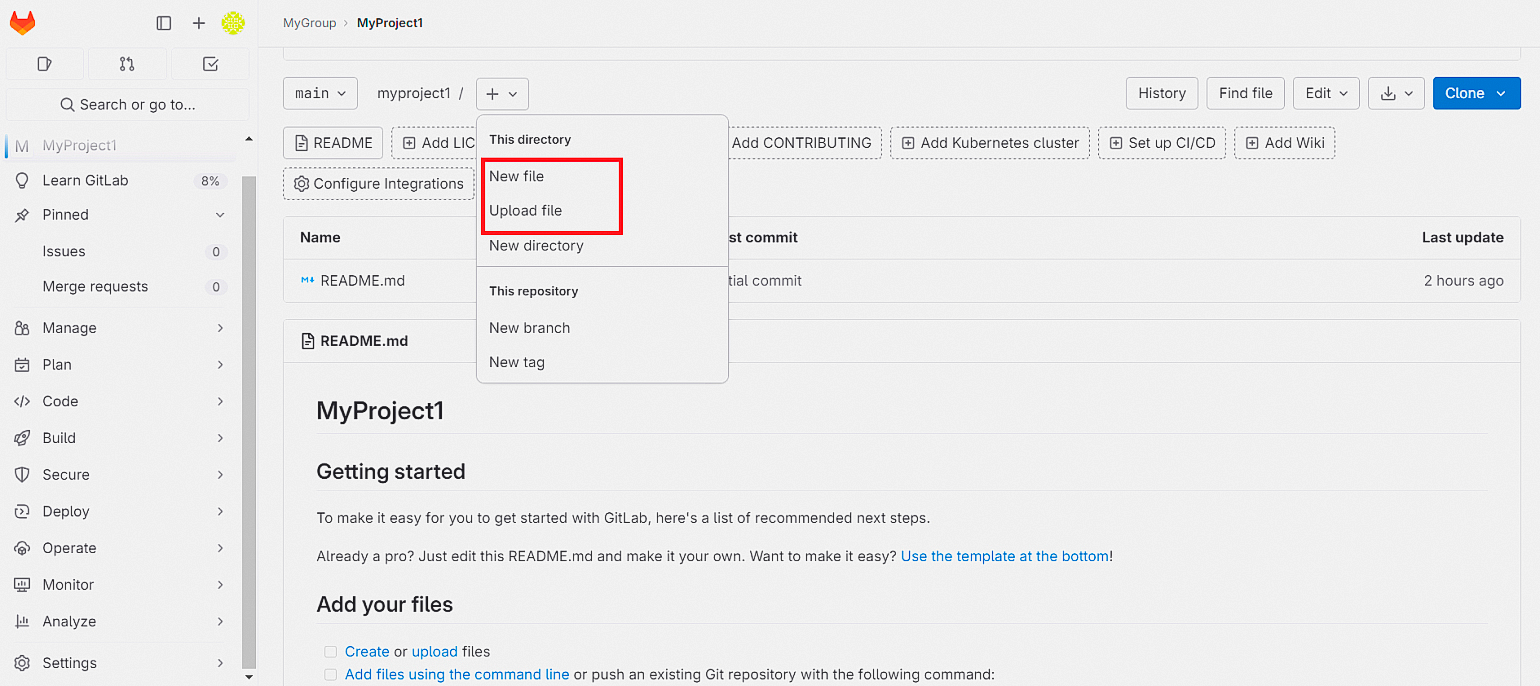Check the Add files using command line checkbox
Viewport: 1540px width, 686px height.
(330, 675)
